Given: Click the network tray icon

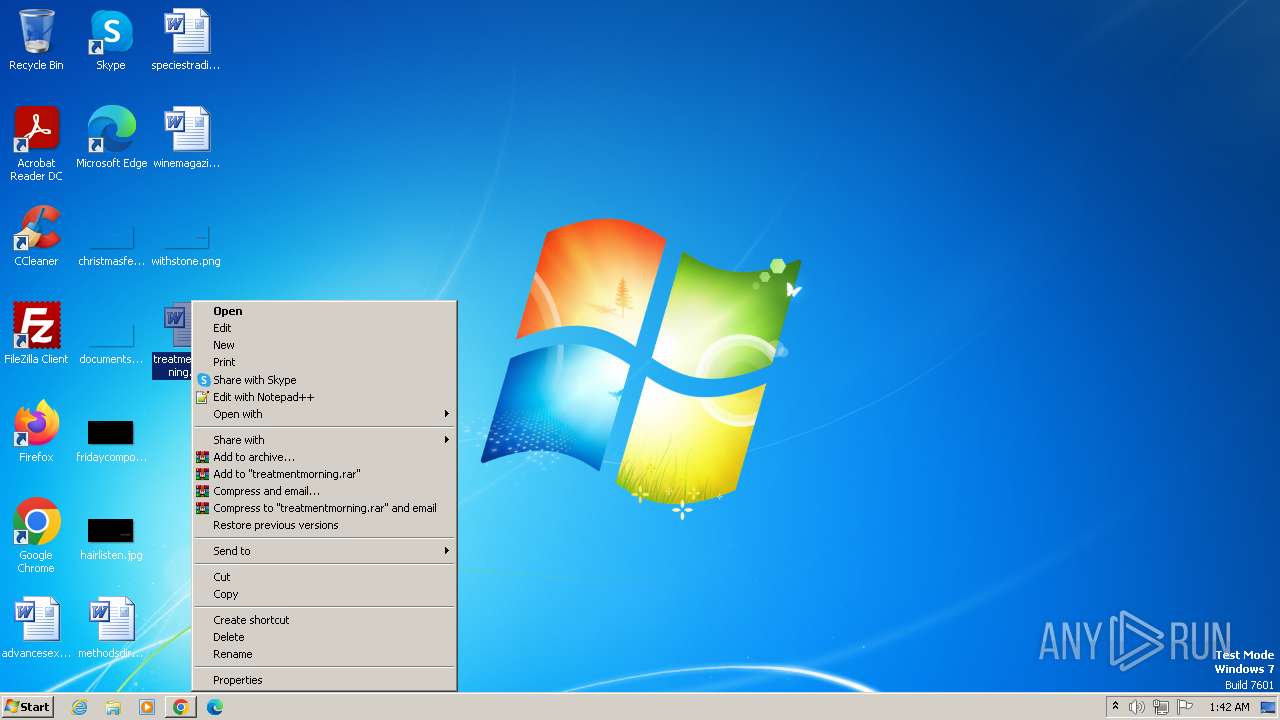Looking at the screenshot, I should click(1161, 707).
